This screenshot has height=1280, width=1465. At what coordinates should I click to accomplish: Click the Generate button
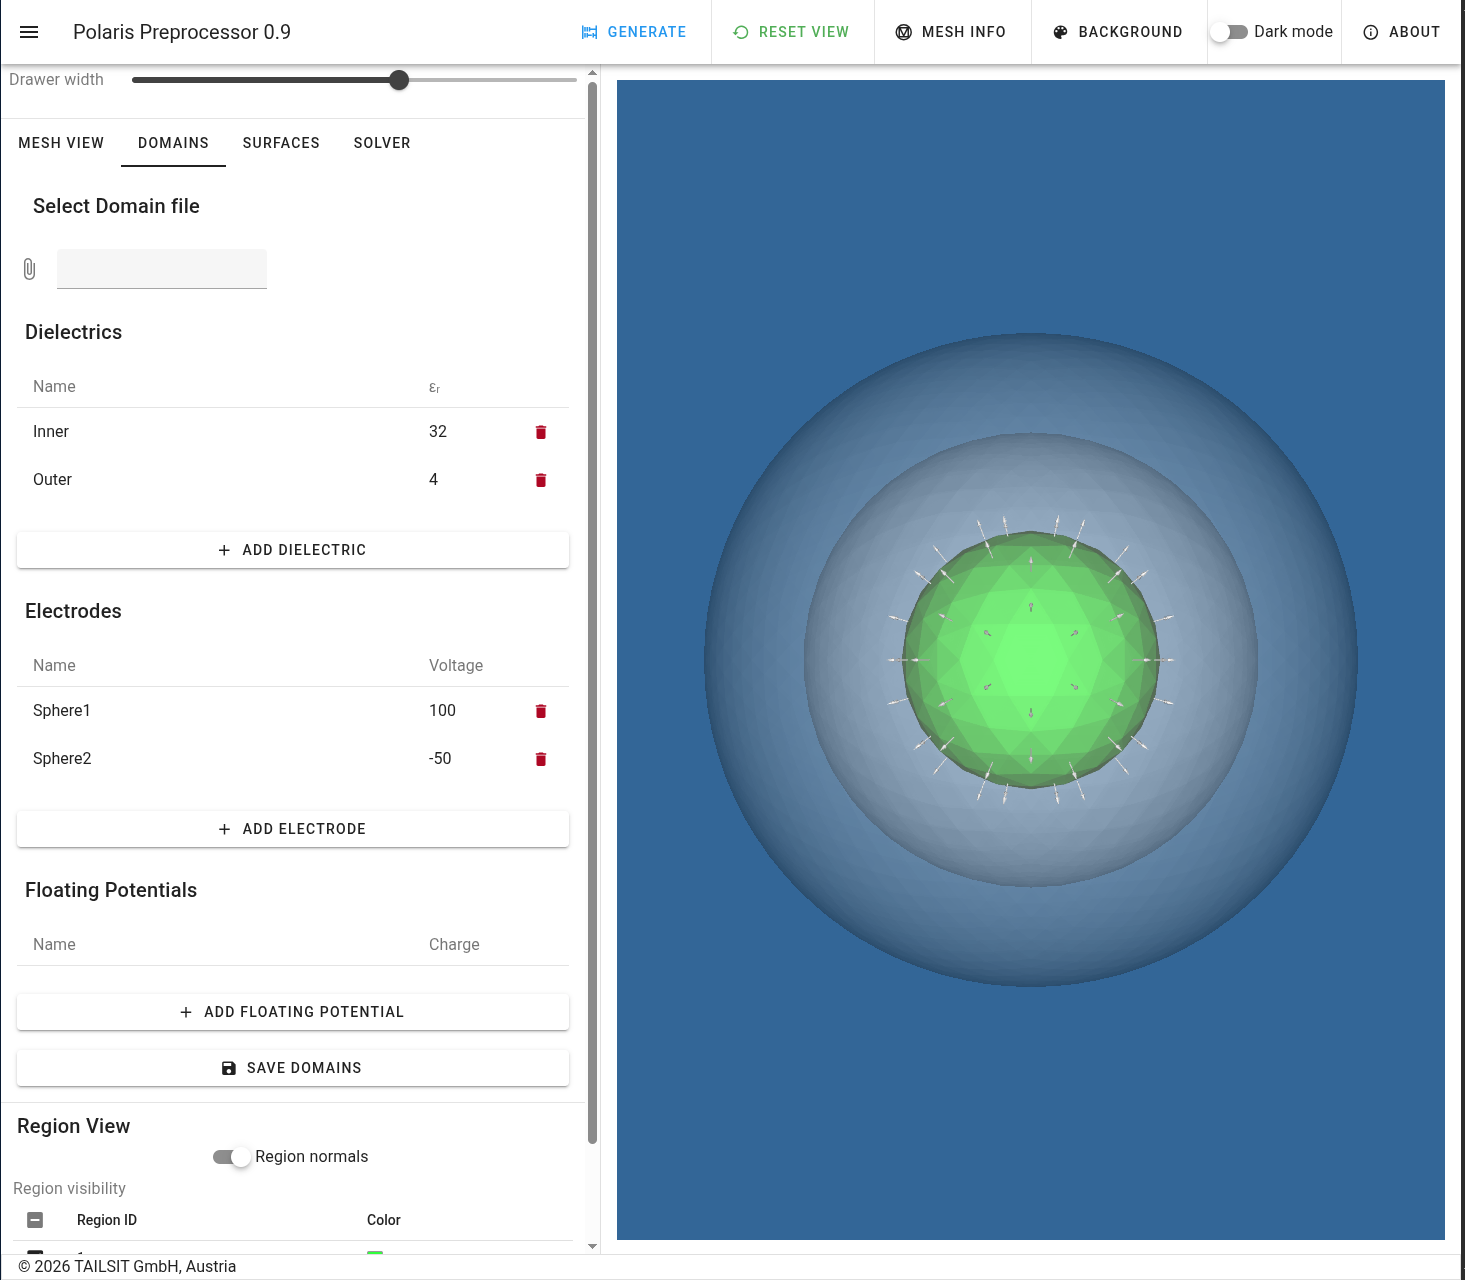(x=634, y=32)
